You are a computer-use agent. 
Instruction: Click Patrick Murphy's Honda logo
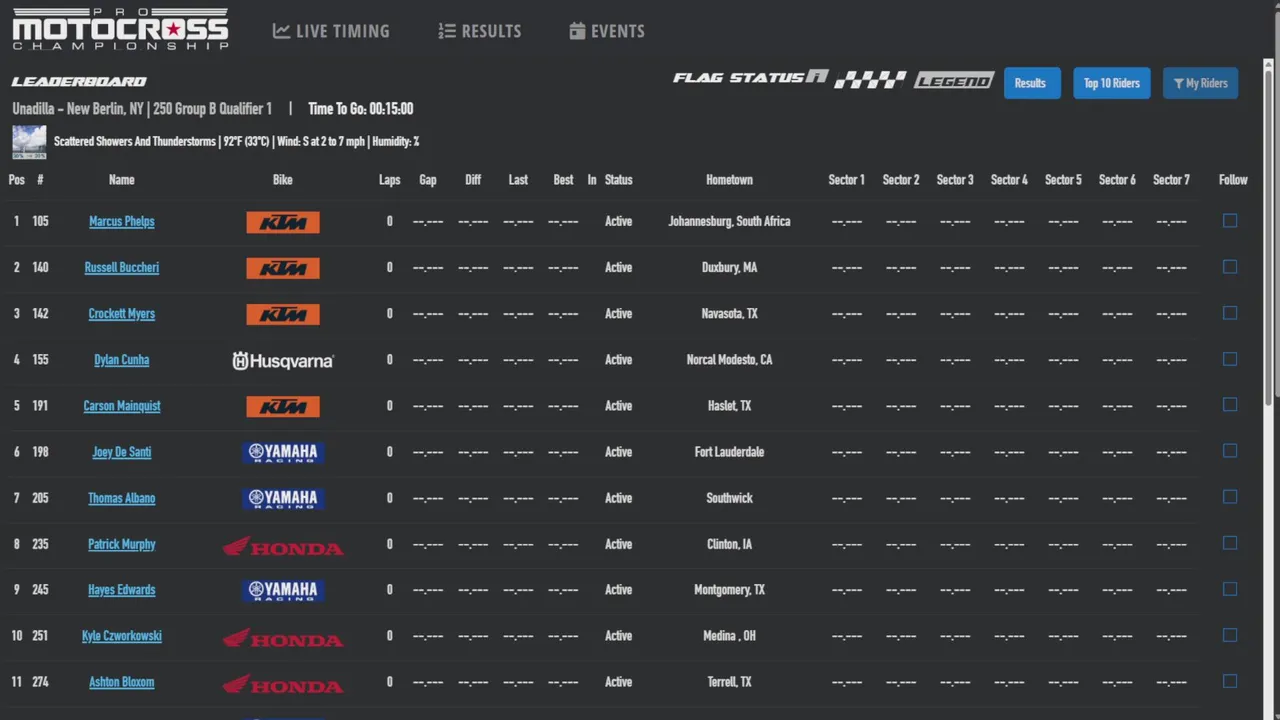[x=283, y=546]
